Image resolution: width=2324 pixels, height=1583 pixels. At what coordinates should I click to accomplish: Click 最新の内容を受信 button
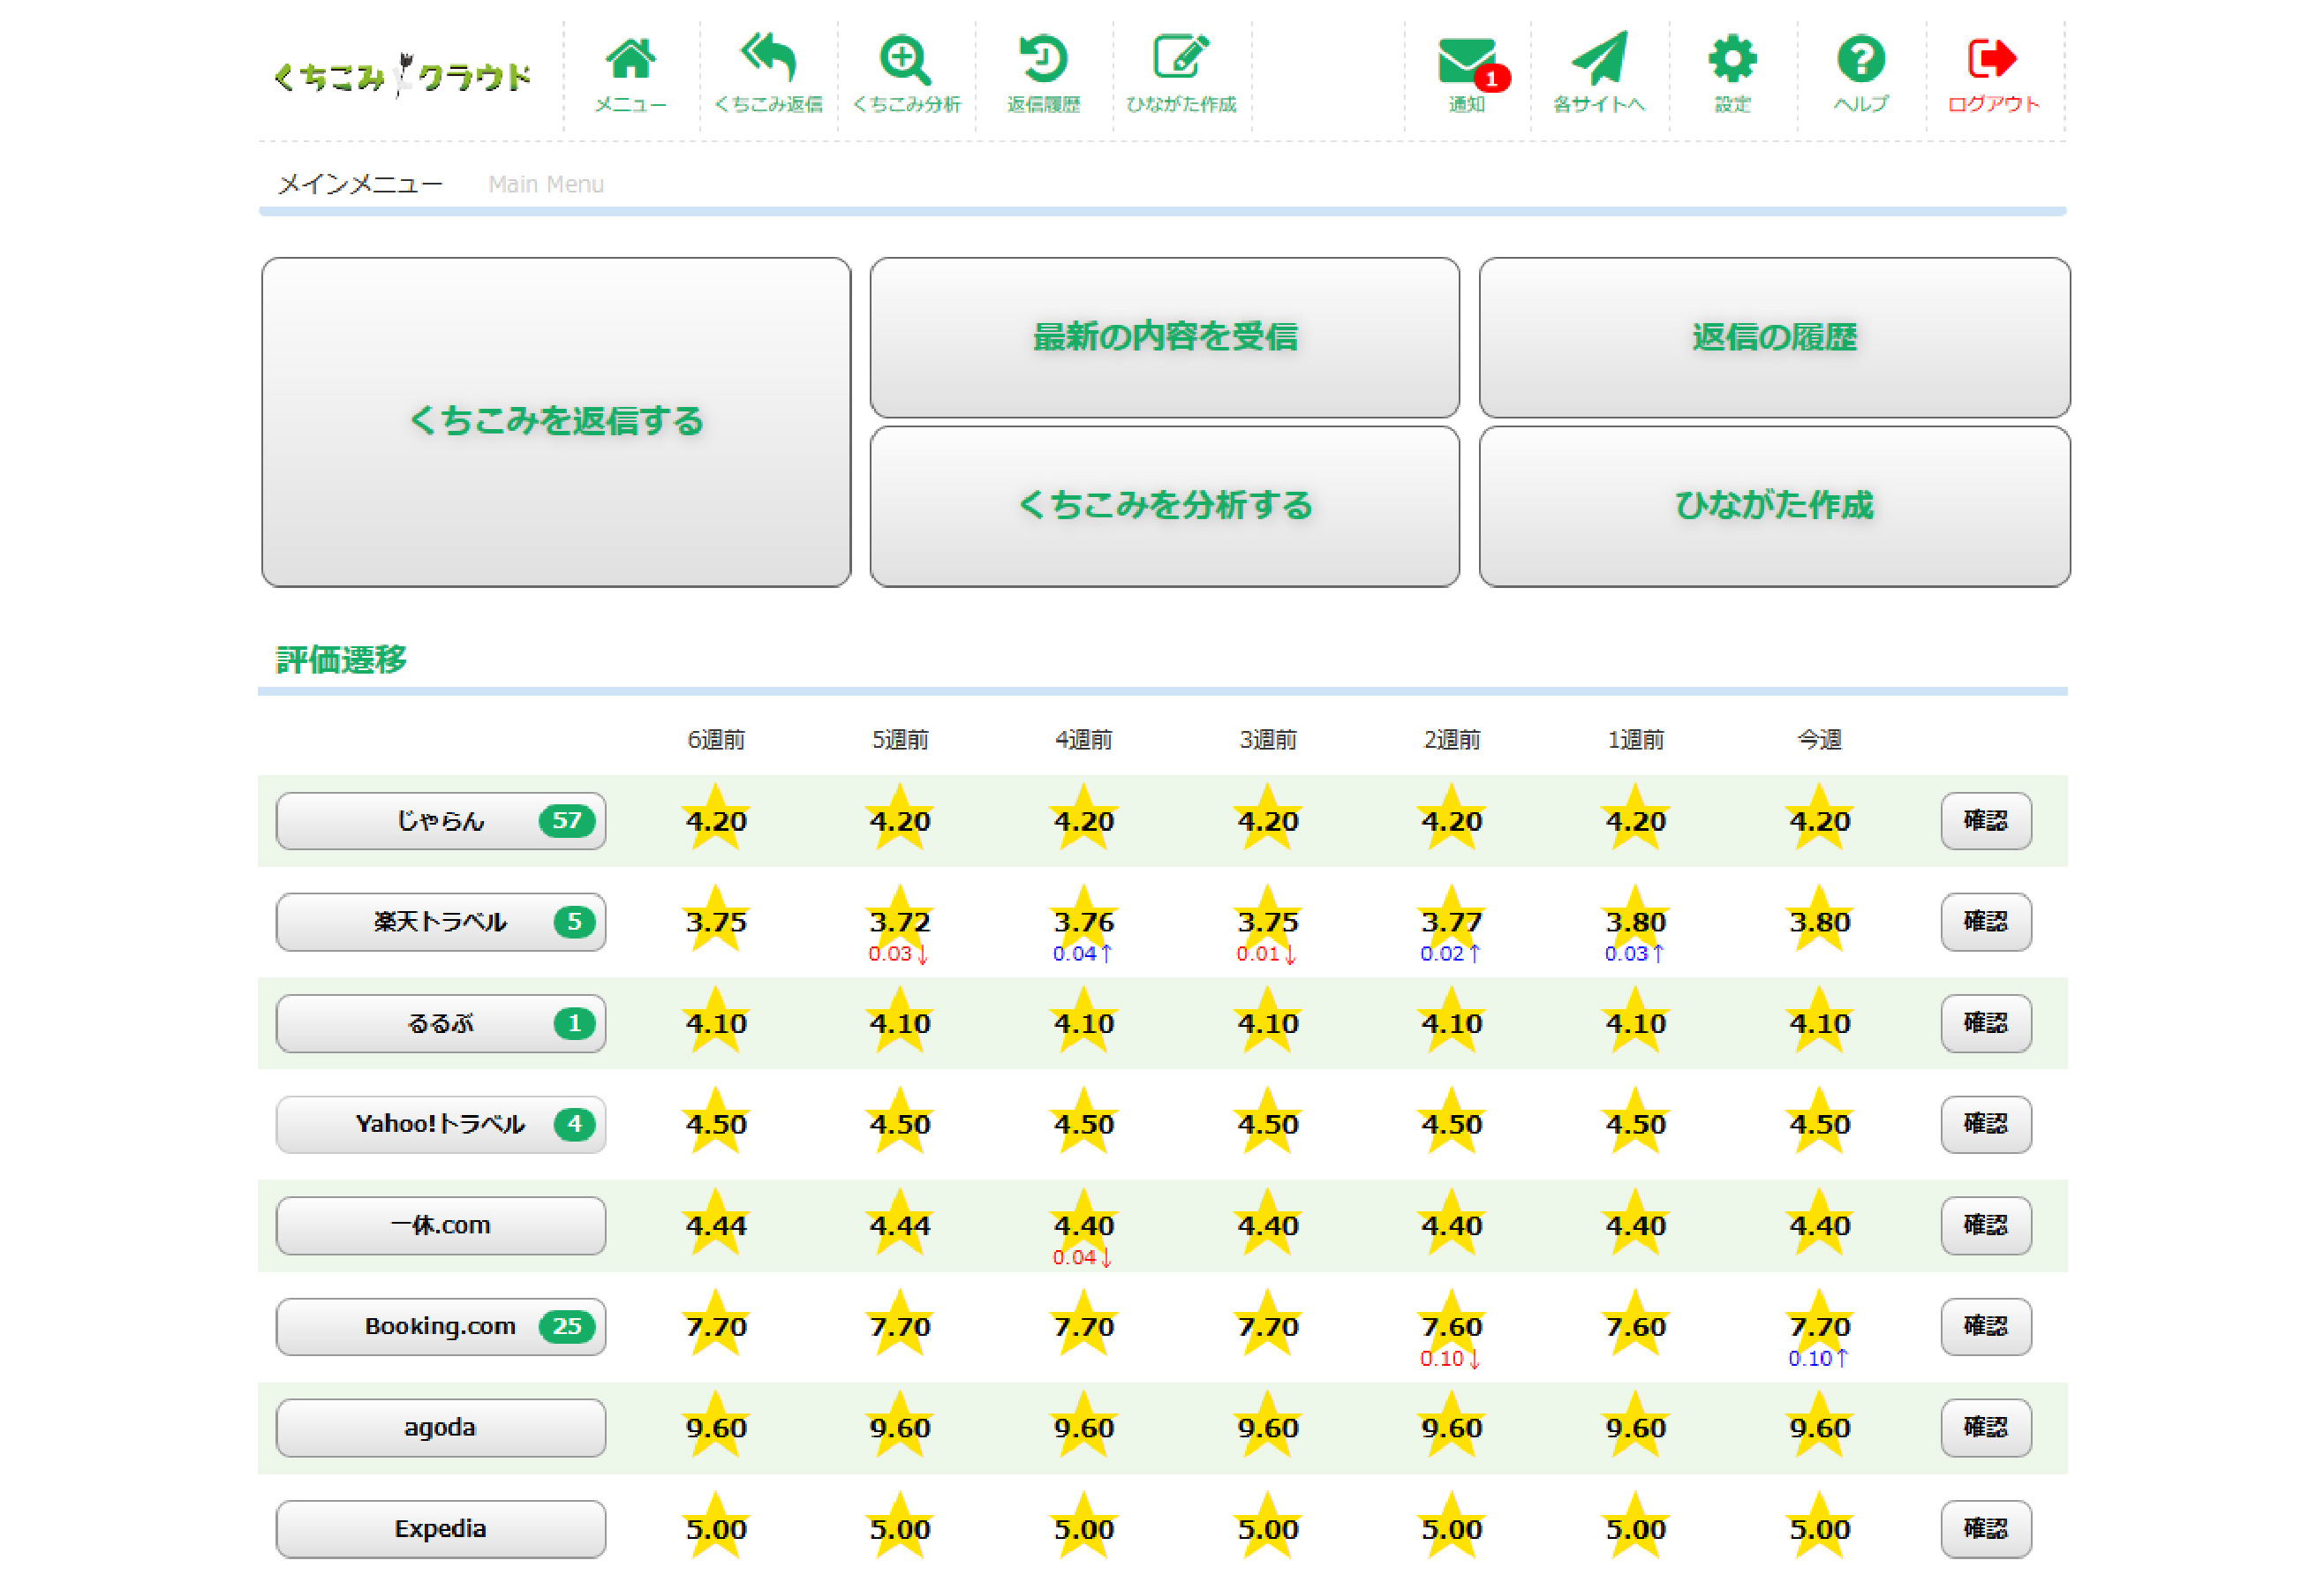[1165, 337]
